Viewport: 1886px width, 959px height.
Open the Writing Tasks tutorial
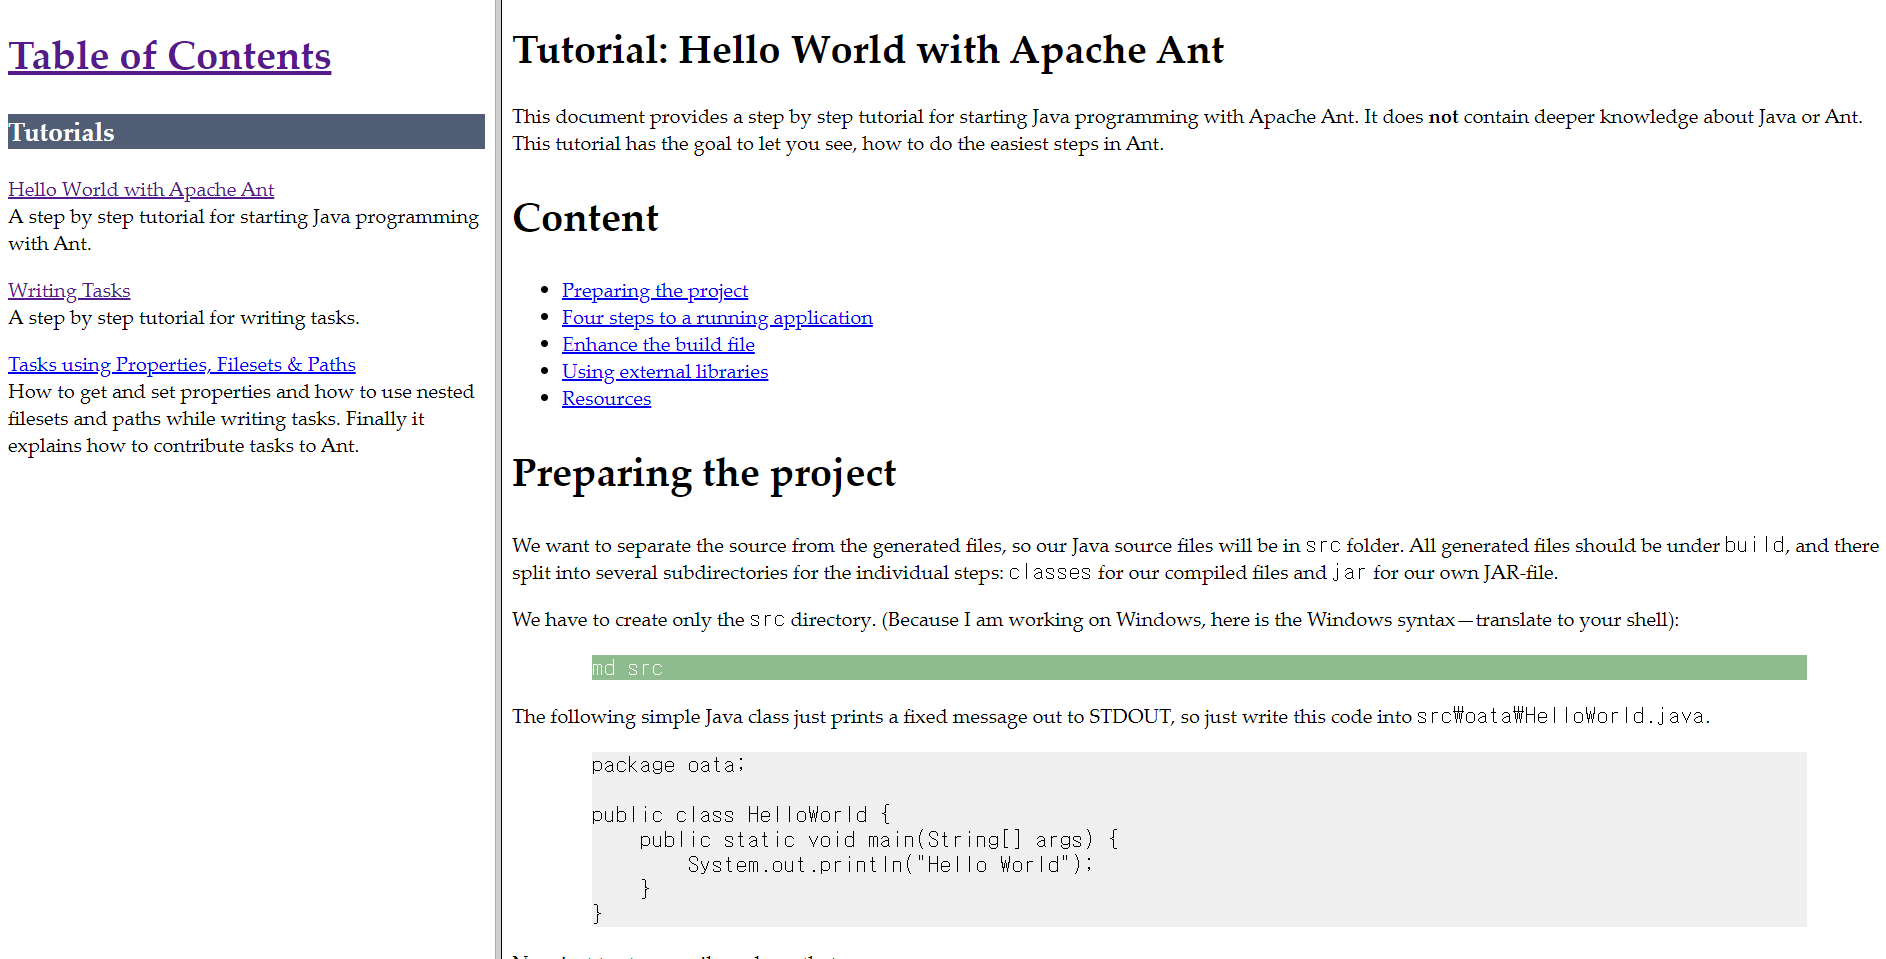coord(68,290)
